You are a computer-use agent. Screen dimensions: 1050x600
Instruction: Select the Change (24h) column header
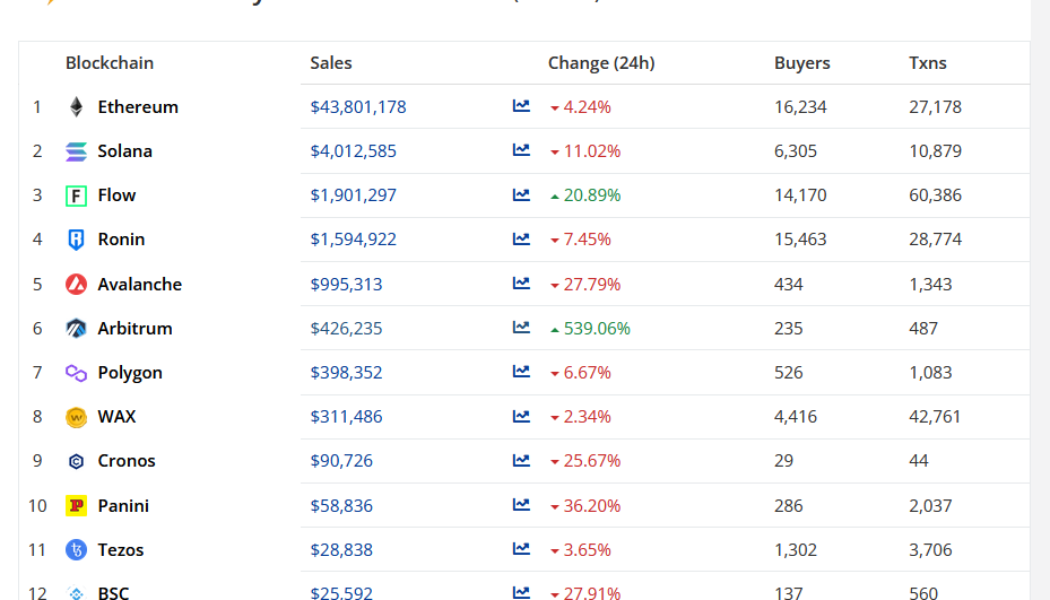pos(601,62)
